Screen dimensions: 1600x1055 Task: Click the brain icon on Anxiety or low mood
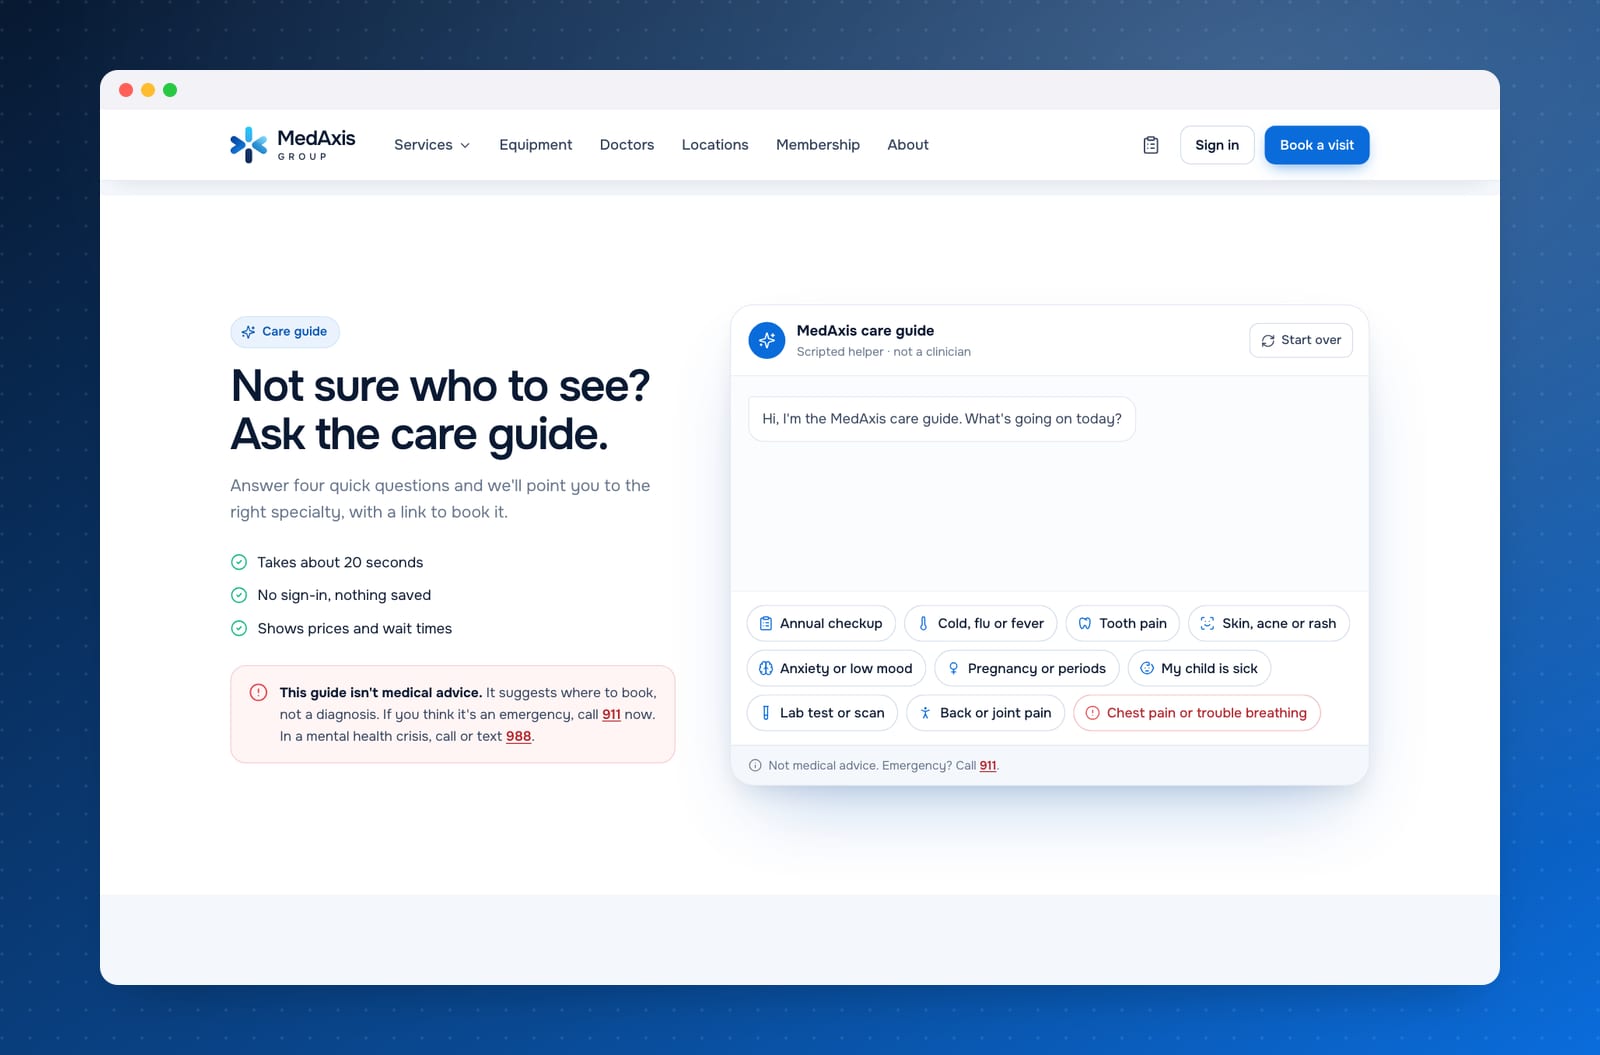[x=766, y=669]
